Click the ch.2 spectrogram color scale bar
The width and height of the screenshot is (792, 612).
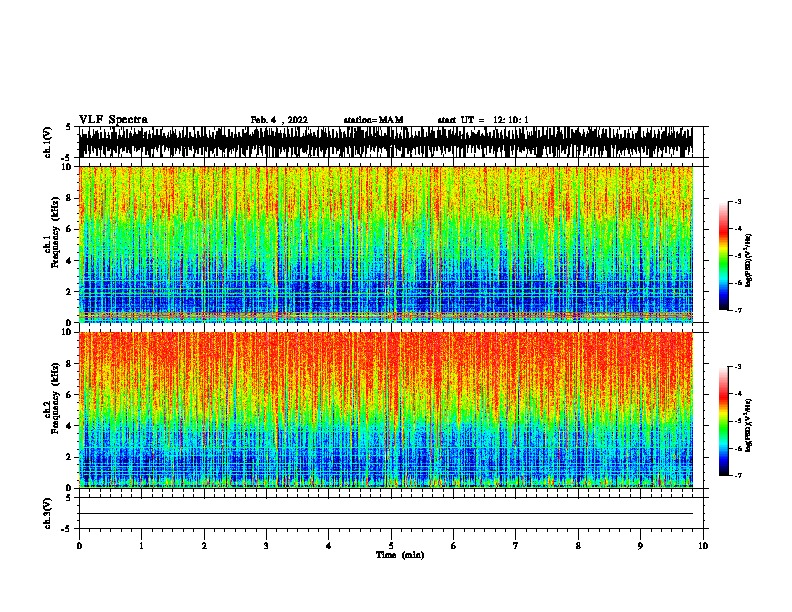point(724,421)
